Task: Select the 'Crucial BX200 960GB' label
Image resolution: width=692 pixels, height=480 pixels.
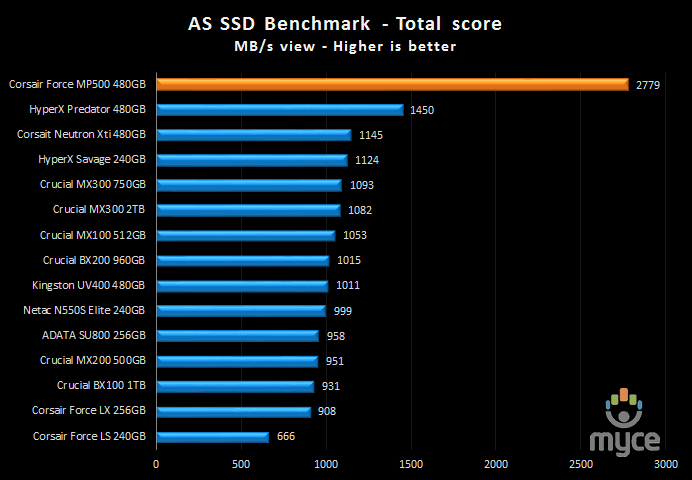Action: (94, 260)
